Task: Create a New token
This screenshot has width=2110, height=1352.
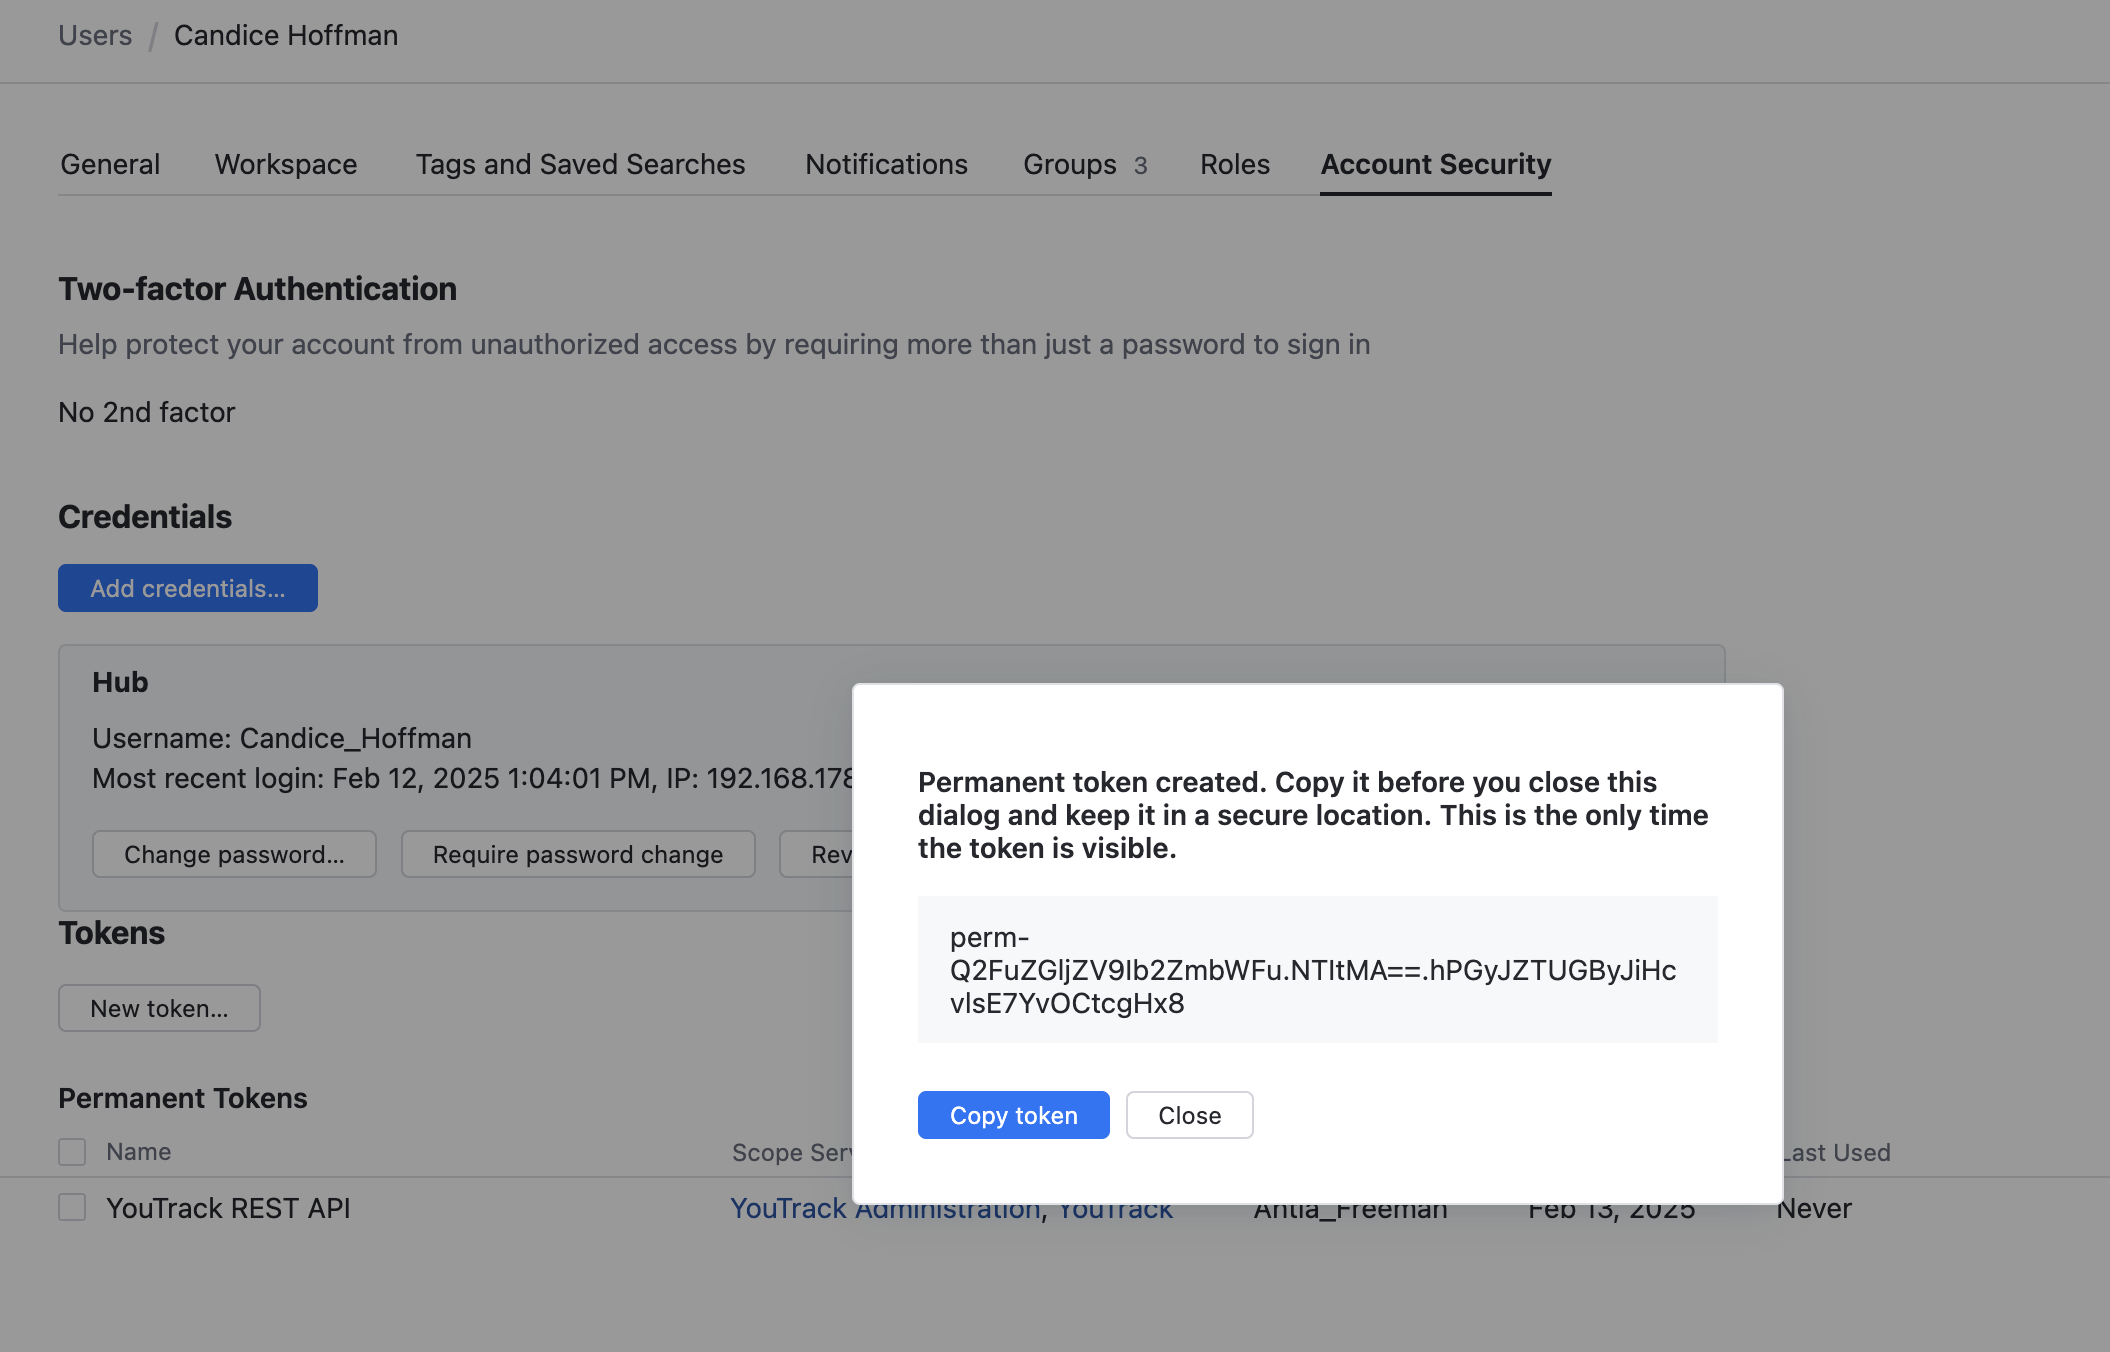Action: [x=159, y=1008]
